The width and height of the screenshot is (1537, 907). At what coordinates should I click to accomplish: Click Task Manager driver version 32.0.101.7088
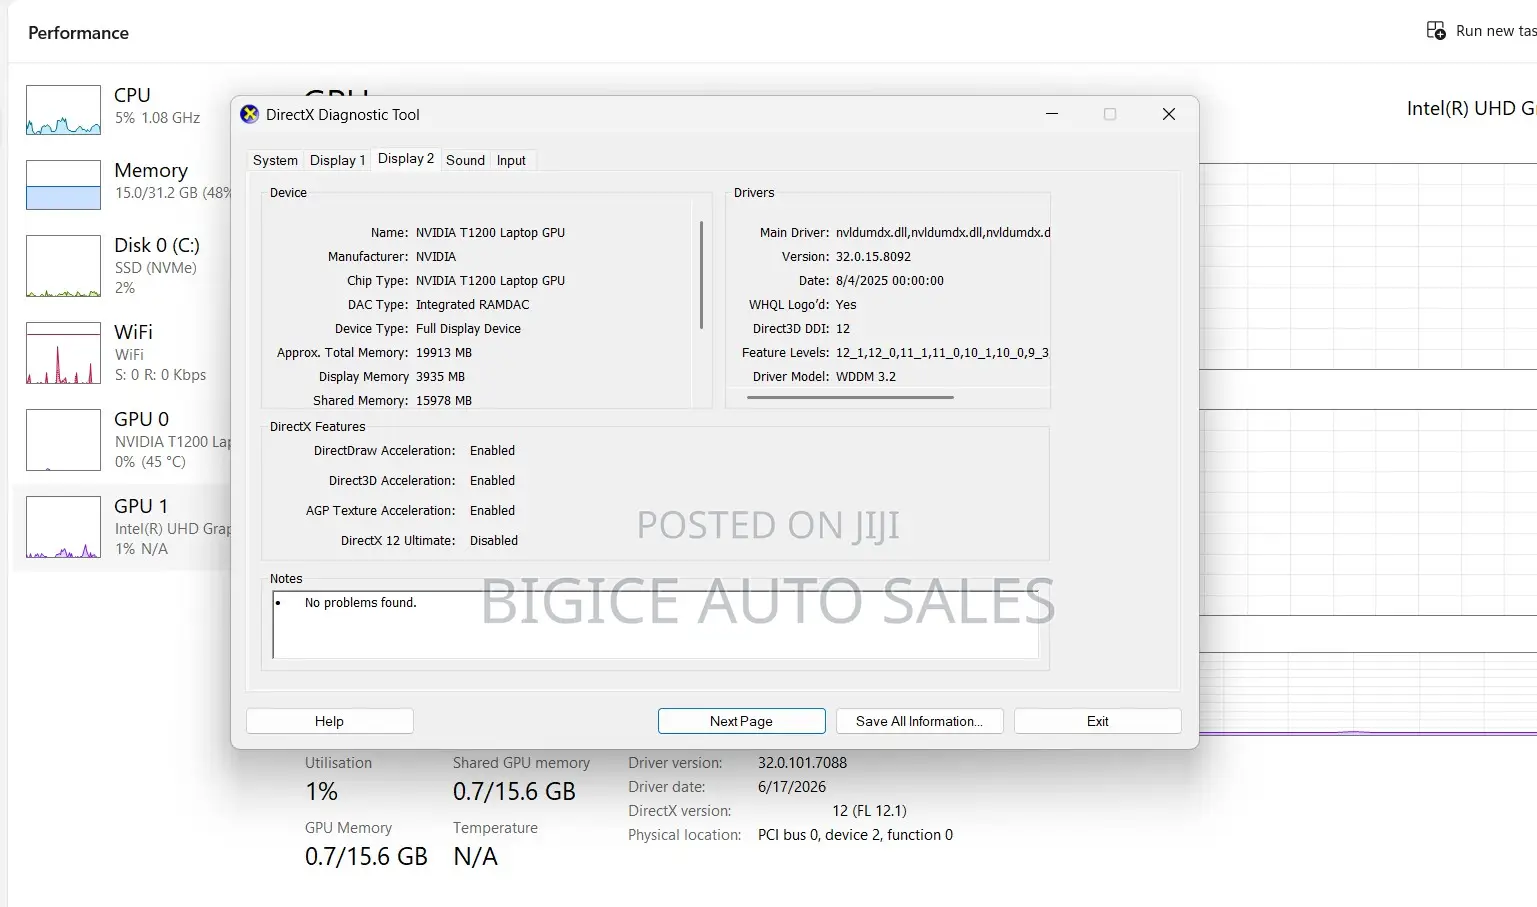click(x=802, y=763)
